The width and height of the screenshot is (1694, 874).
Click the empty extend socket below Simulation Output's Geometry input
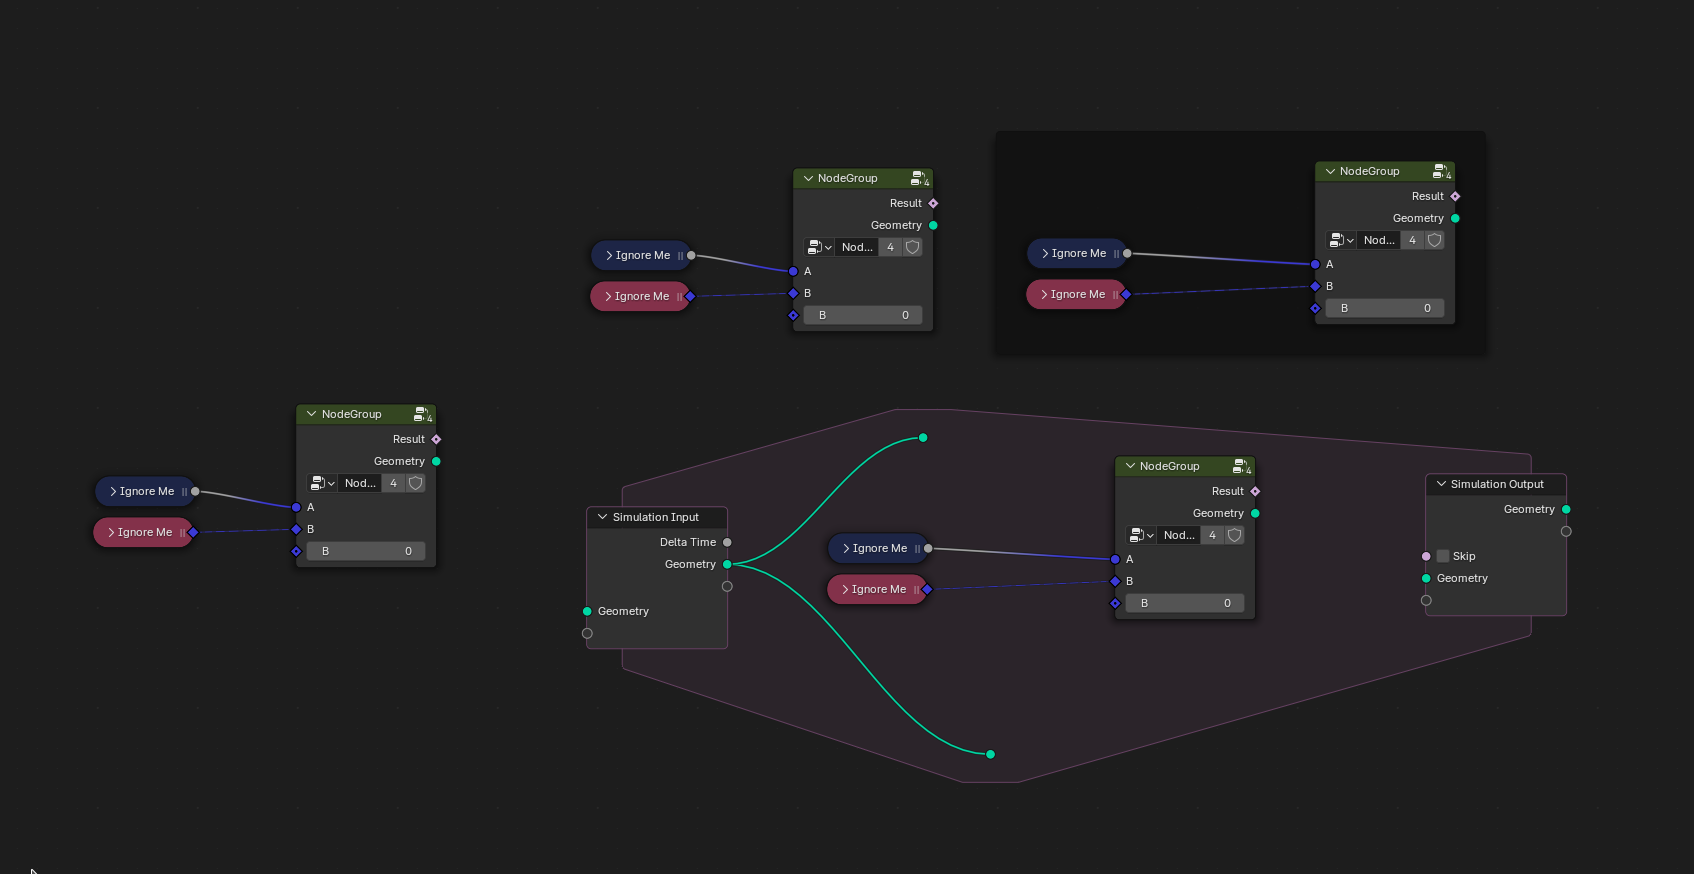pos(1426,600)
